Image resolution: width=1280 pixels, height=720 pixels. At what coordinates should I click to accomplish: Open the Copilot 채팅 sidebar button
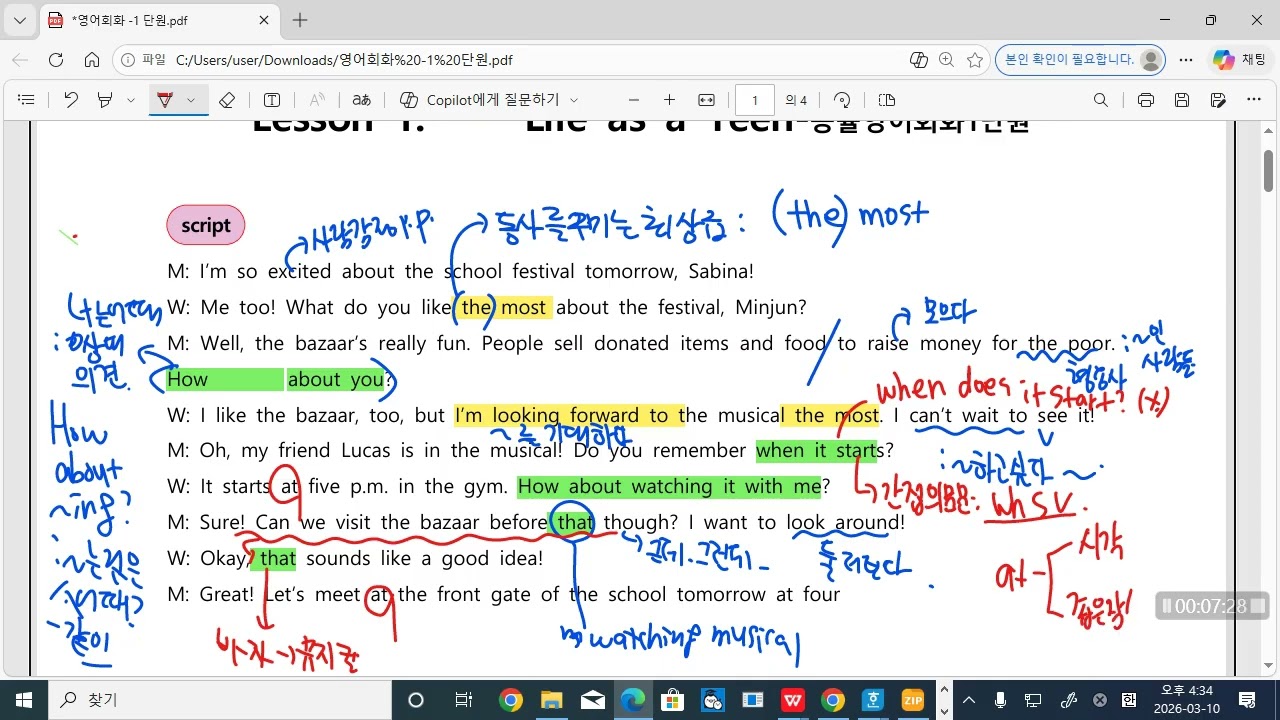click(x=1238, y=60)
